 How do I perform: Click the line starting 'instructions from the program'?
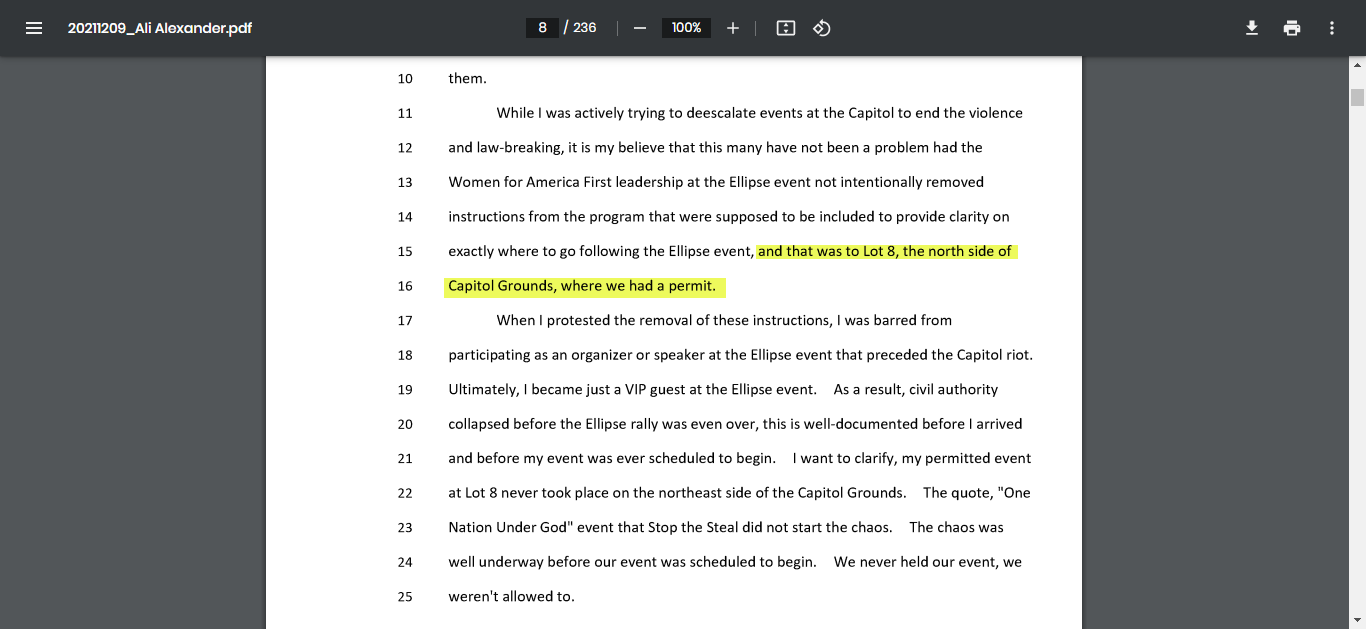tap(729, 216)
